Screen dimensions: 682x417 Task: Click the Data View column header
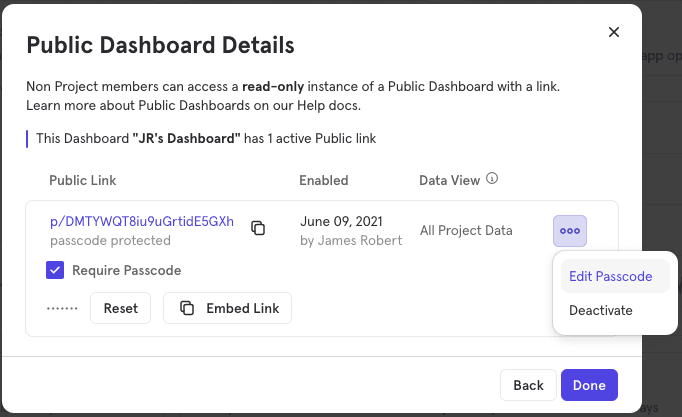point(450,181)
